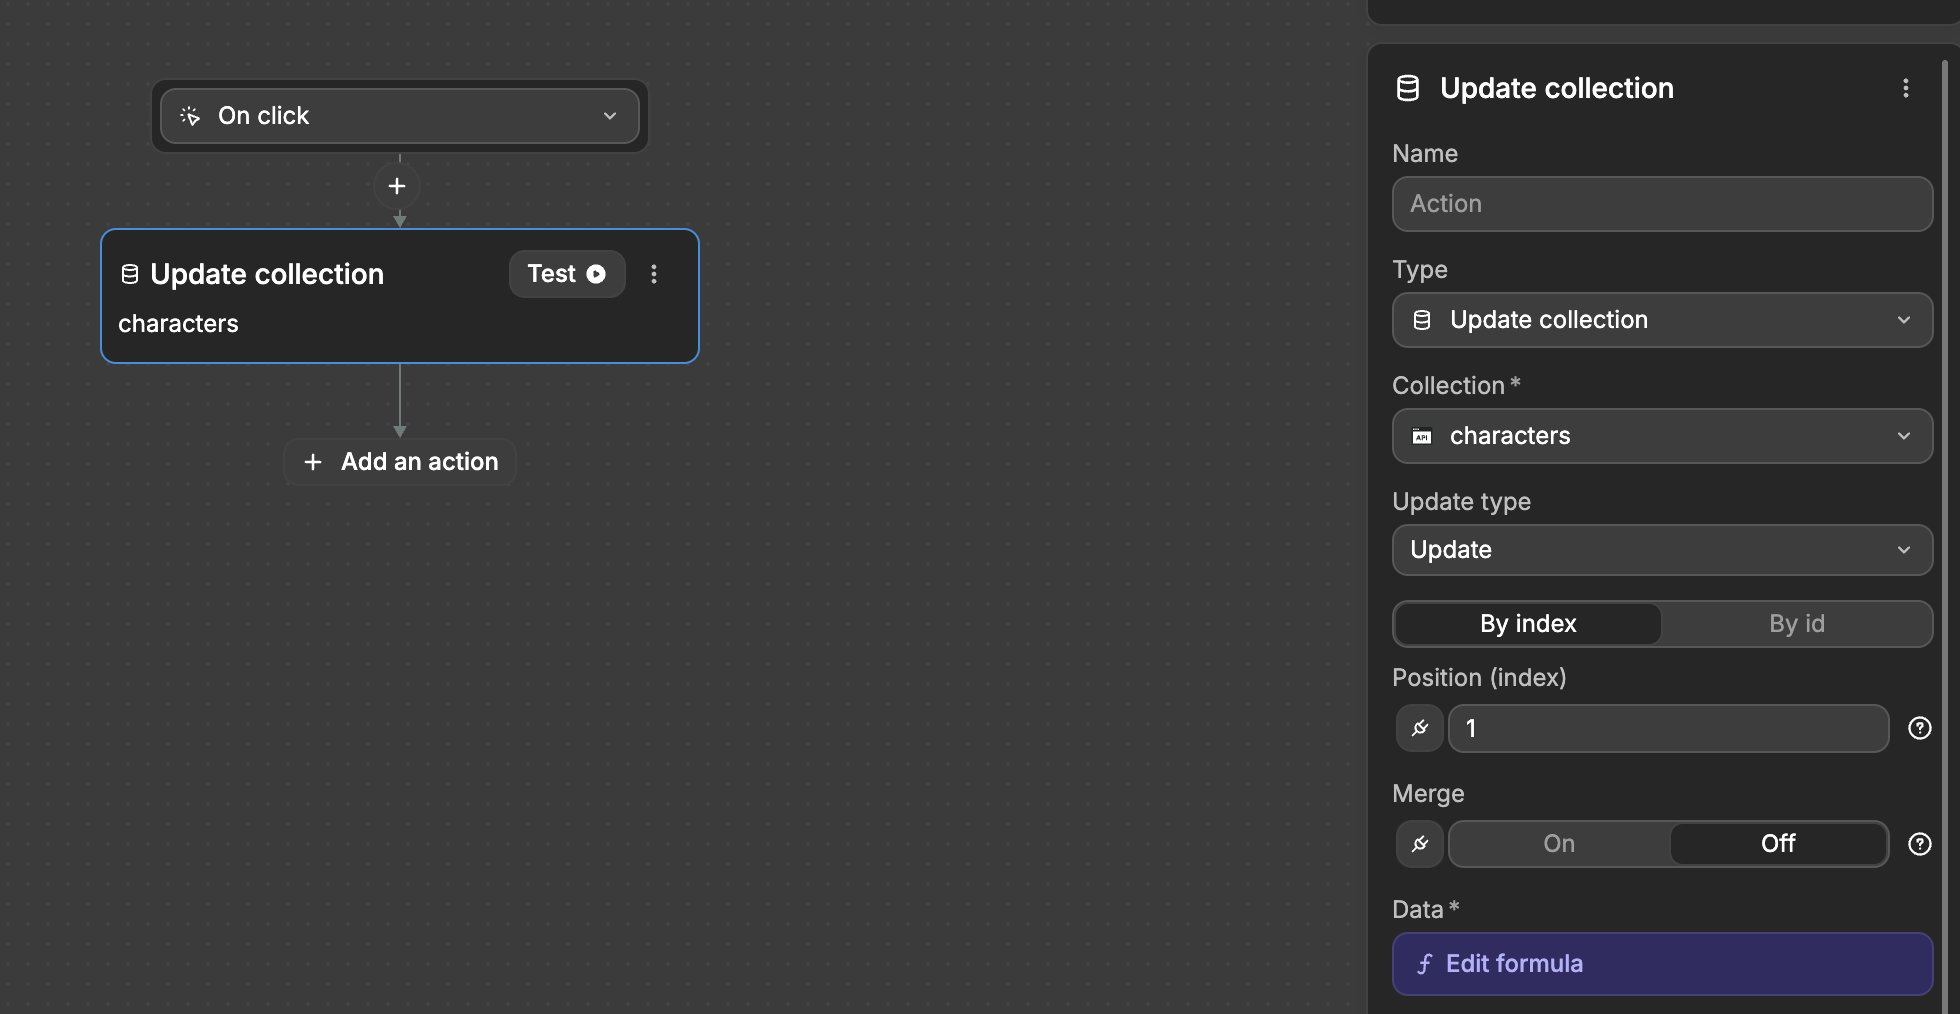The width and height of the screenshot is (1960, 1014).
Task: Turn Merge On
Action: click(x=1558, y=844)
